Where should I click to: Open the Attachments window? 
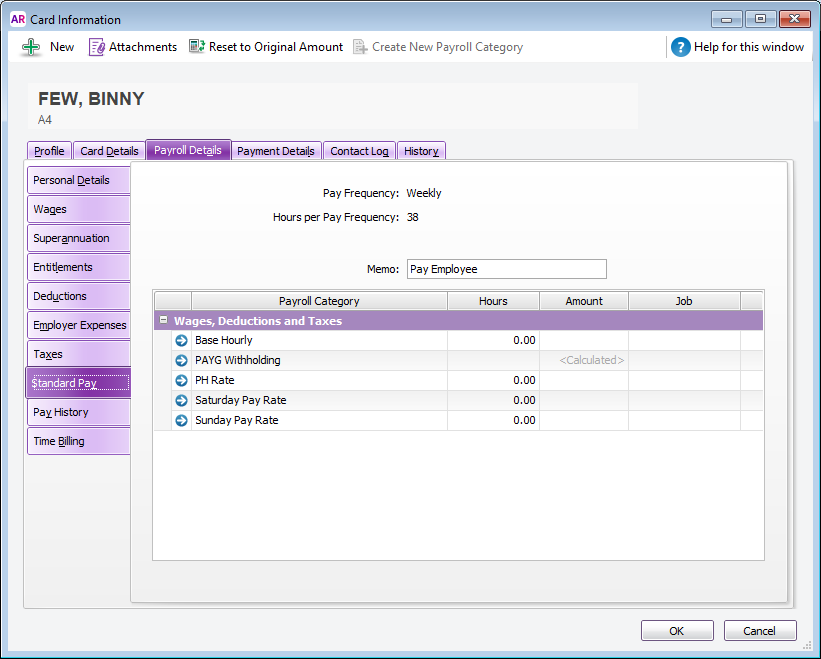point(131,46)
